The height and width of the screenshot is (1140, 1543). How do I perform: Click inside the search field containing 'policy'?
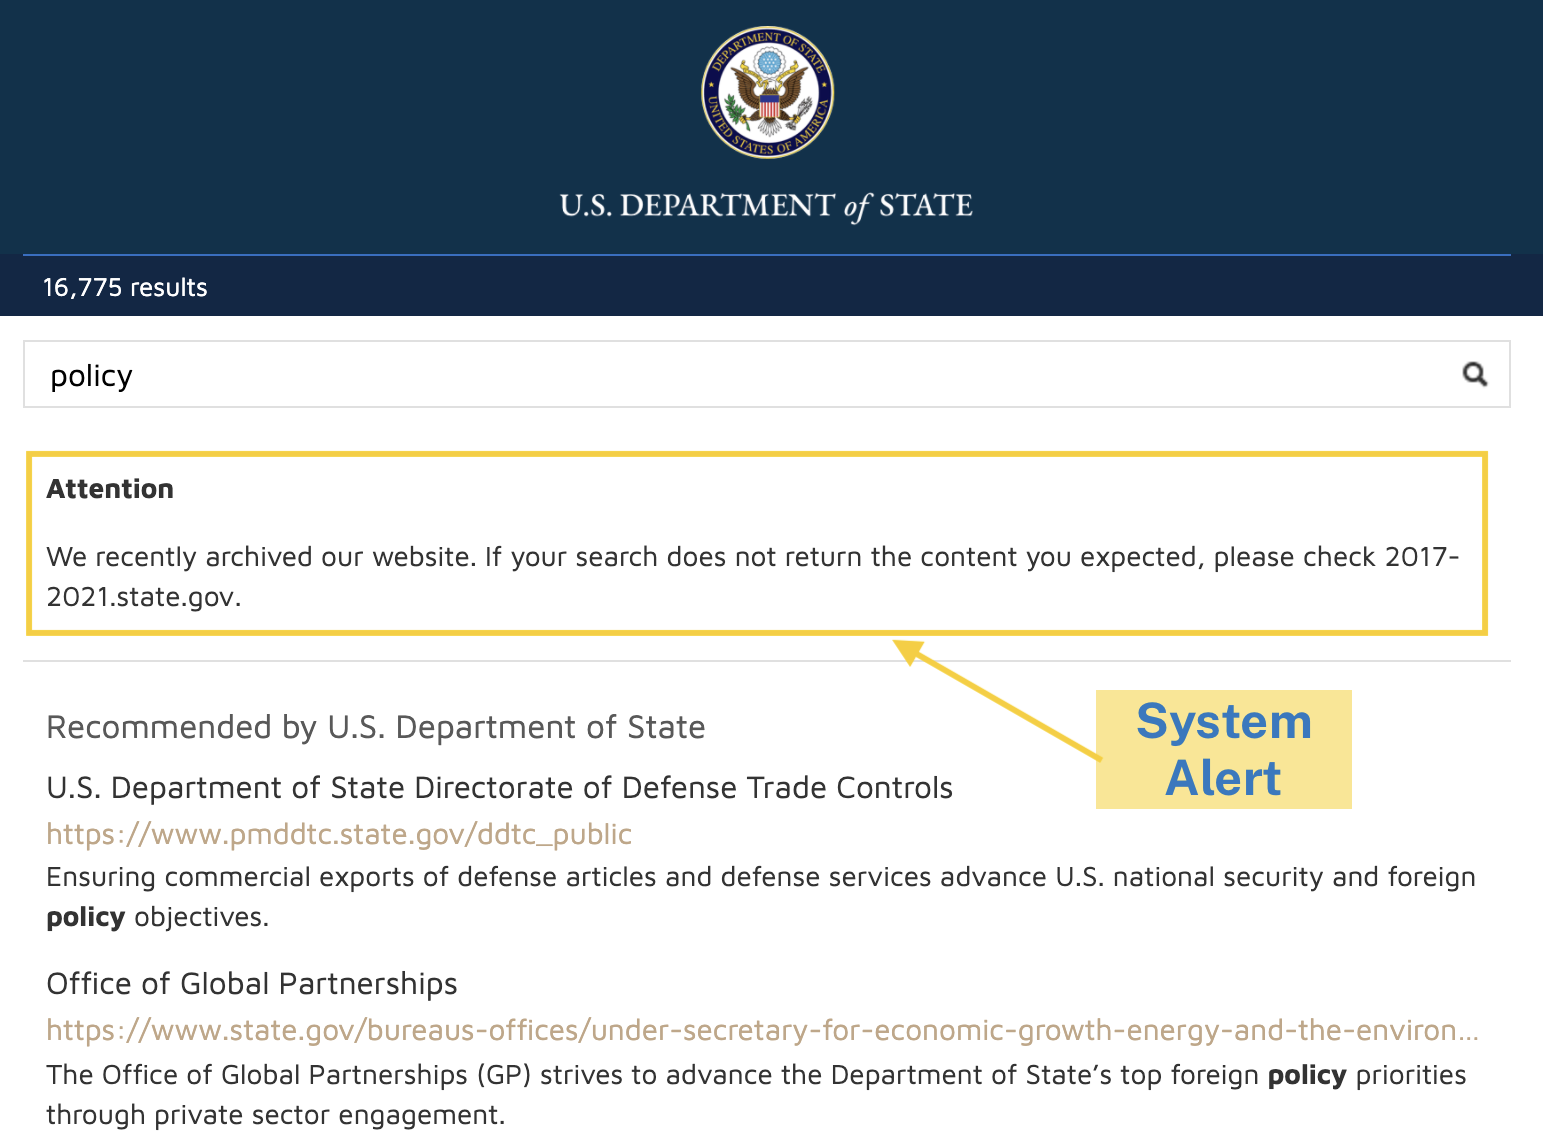766,374
